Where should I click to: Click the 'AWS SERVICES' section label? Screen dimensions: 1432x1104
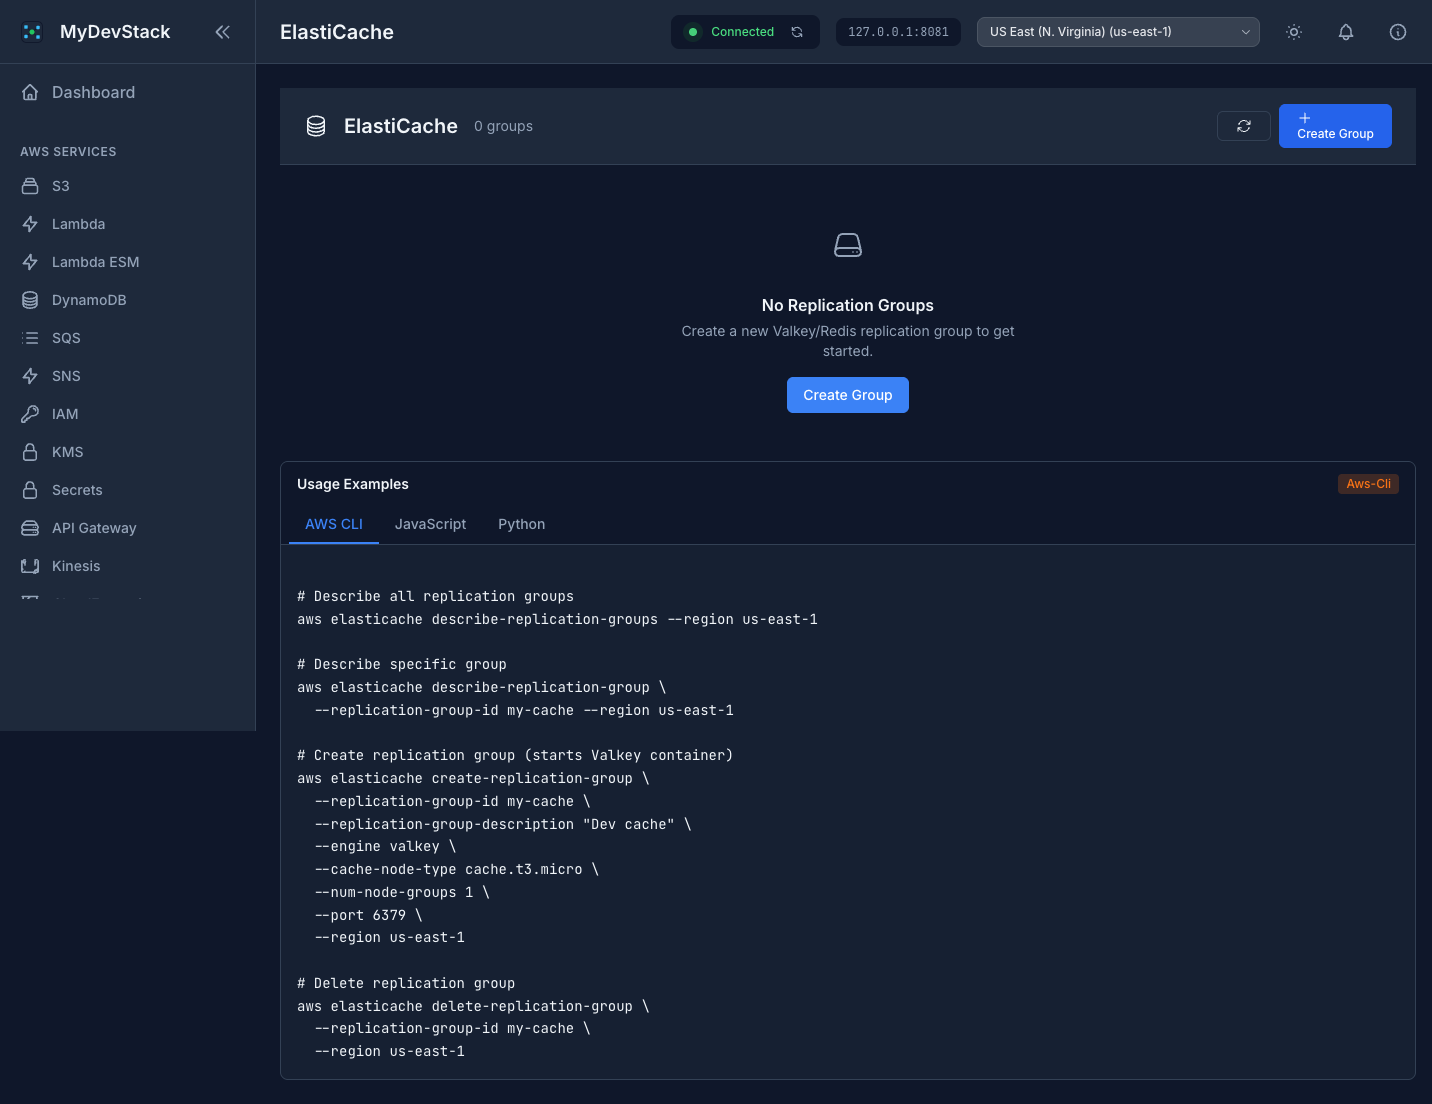tap(68, 152)
